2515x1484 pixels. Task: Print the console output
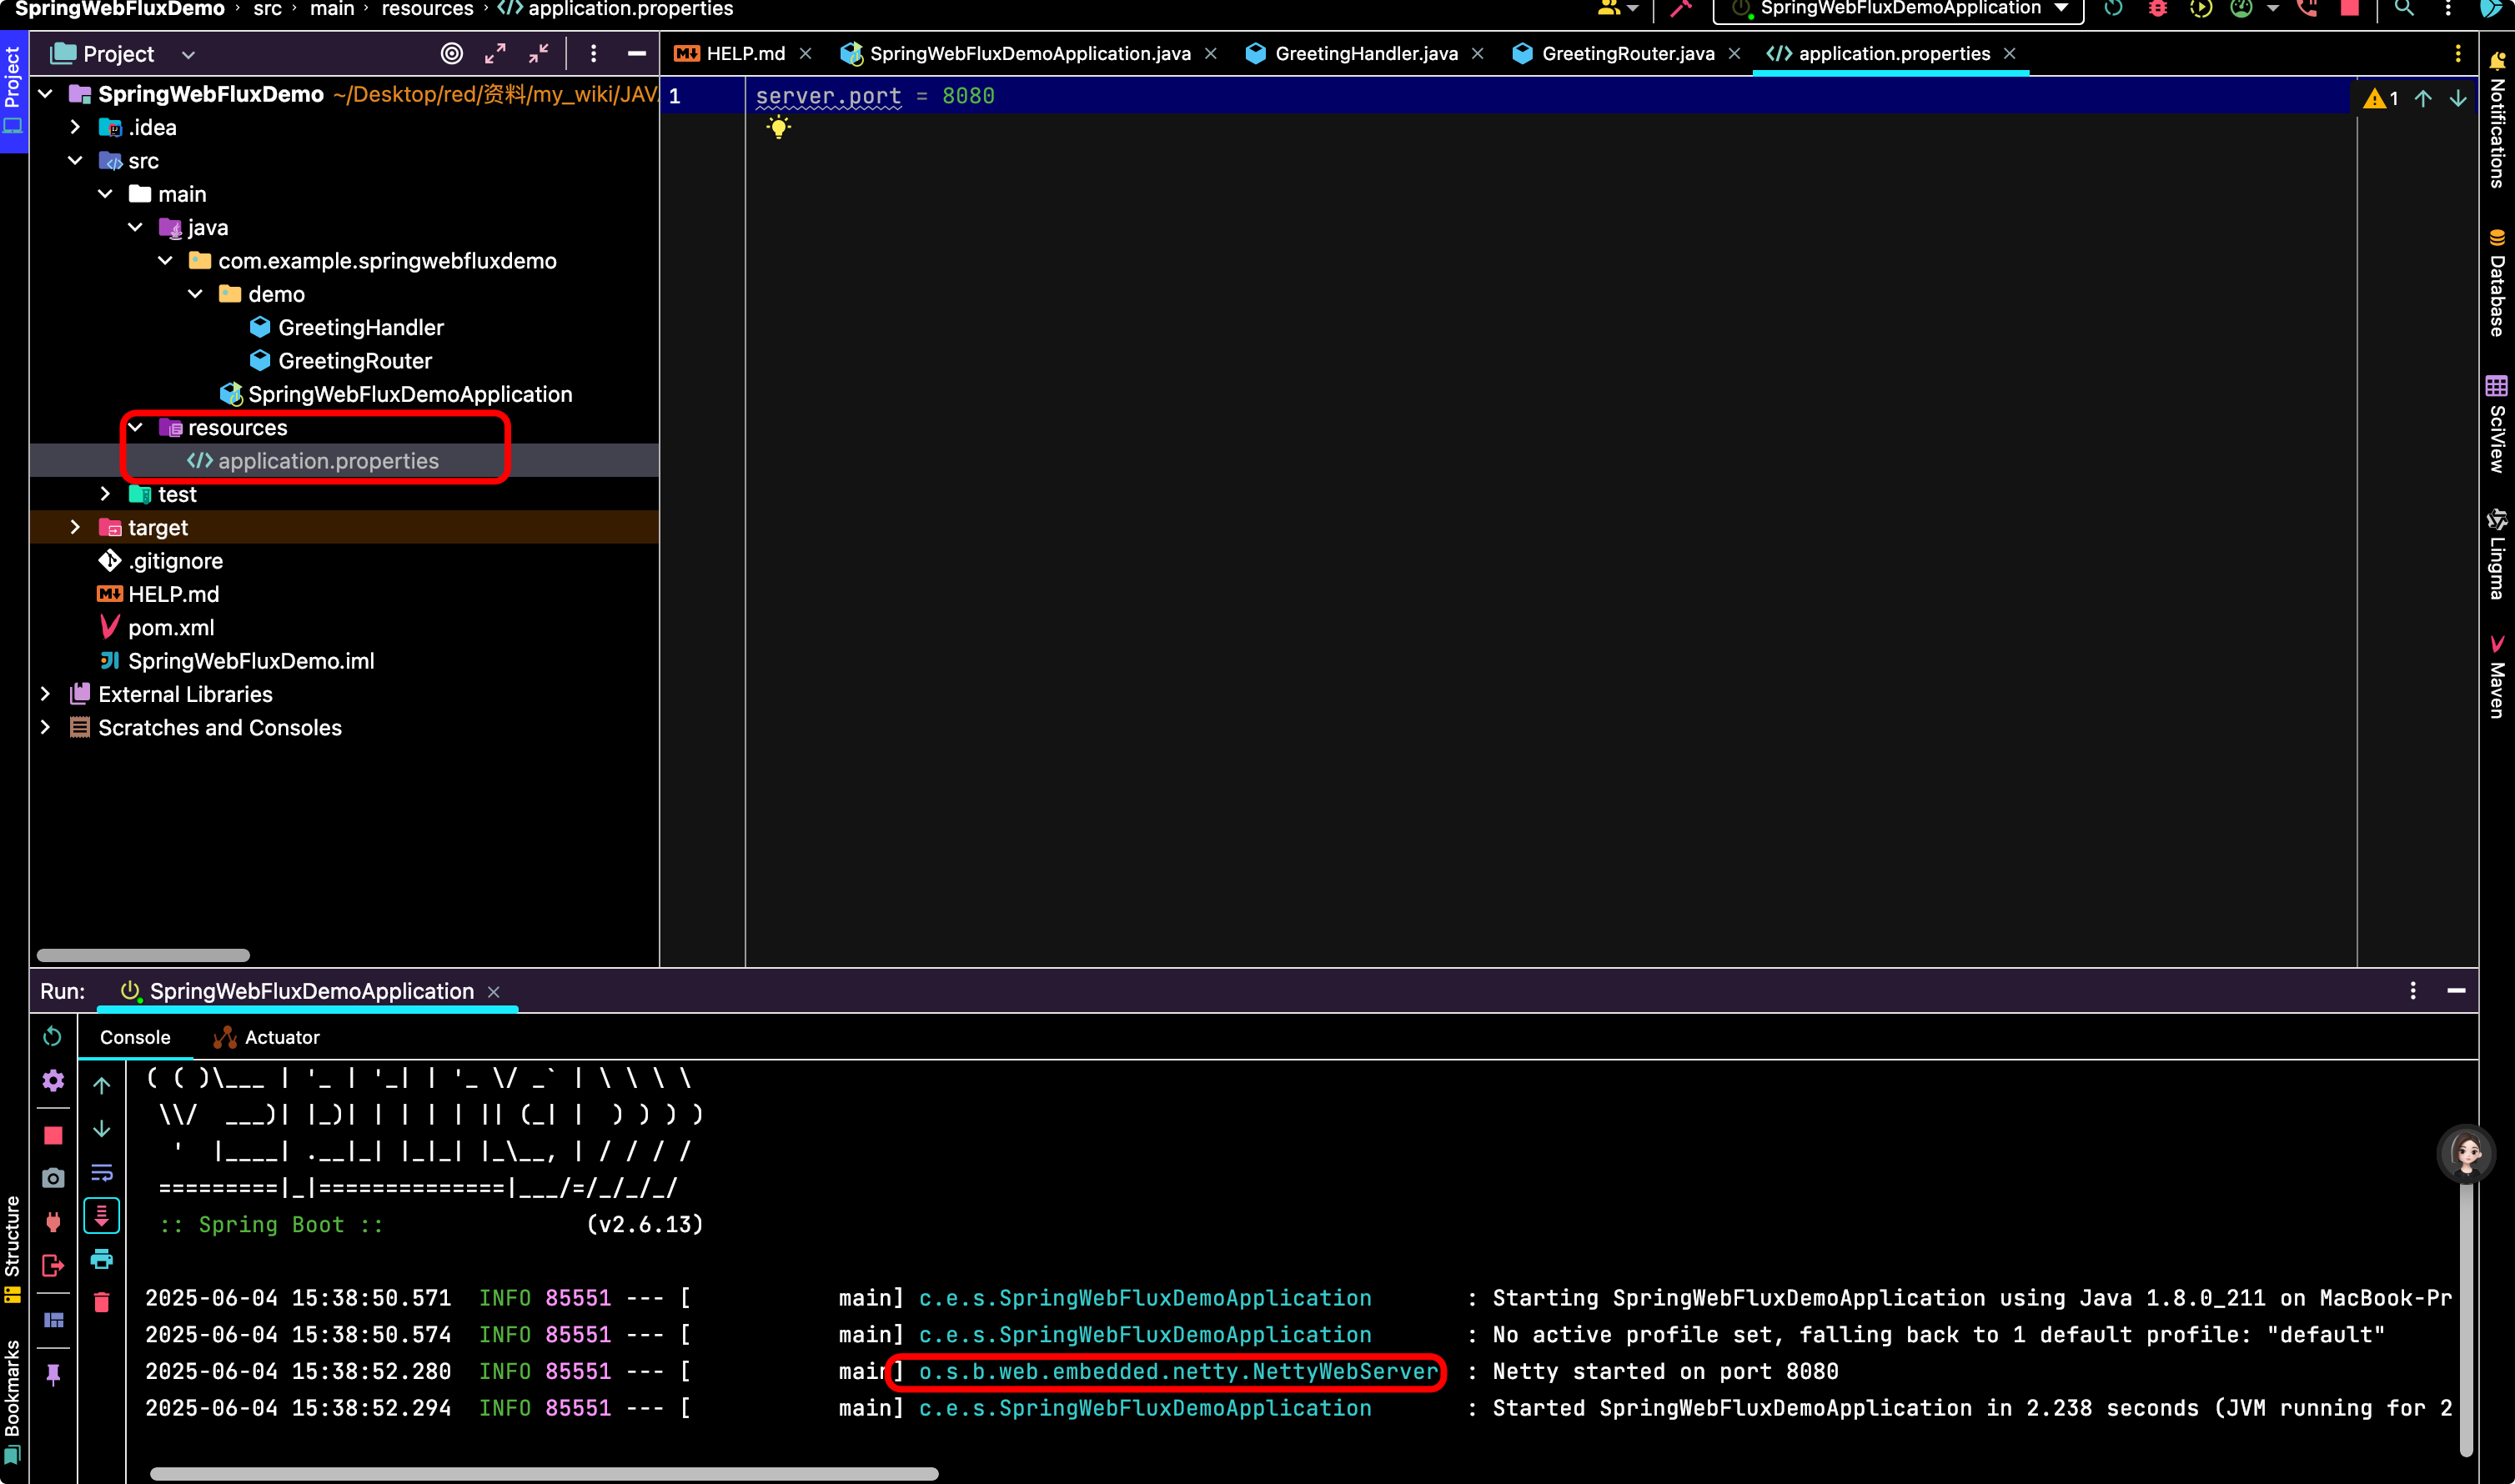(102, 1259)
